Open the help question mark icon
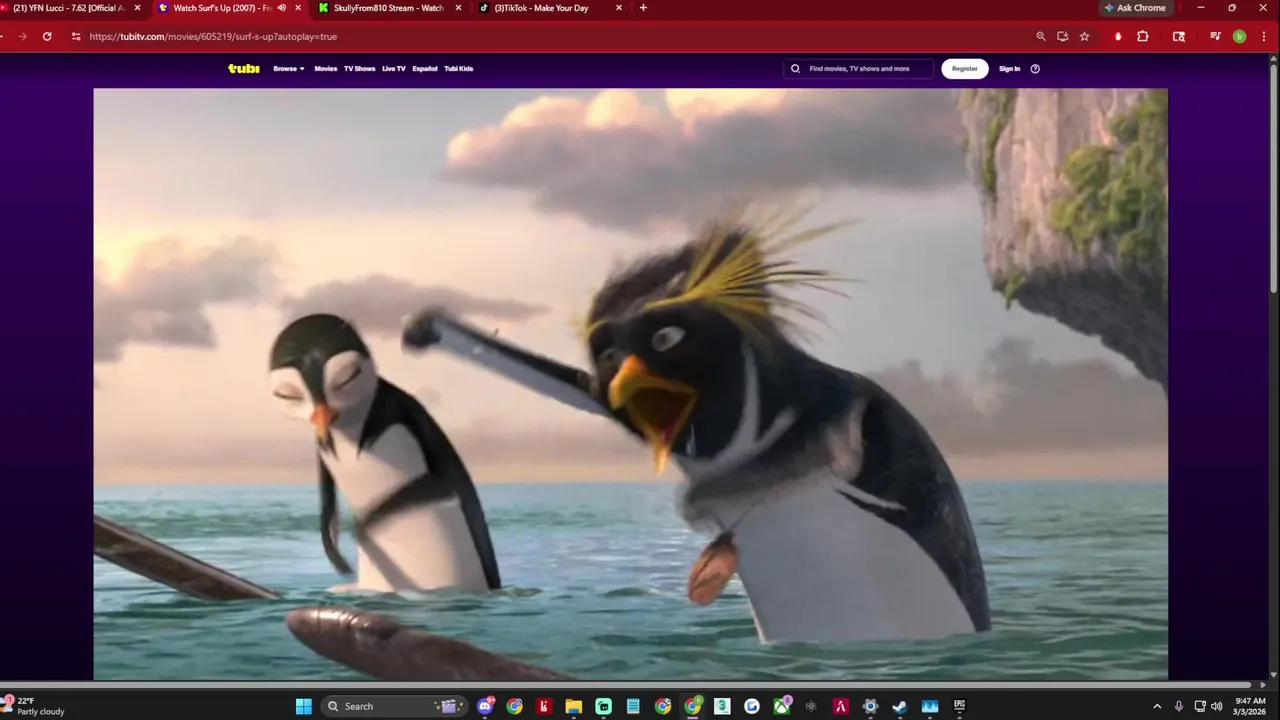This screenshot has width=1280, height=720. pyautogui.click(x=1035, y=69)
